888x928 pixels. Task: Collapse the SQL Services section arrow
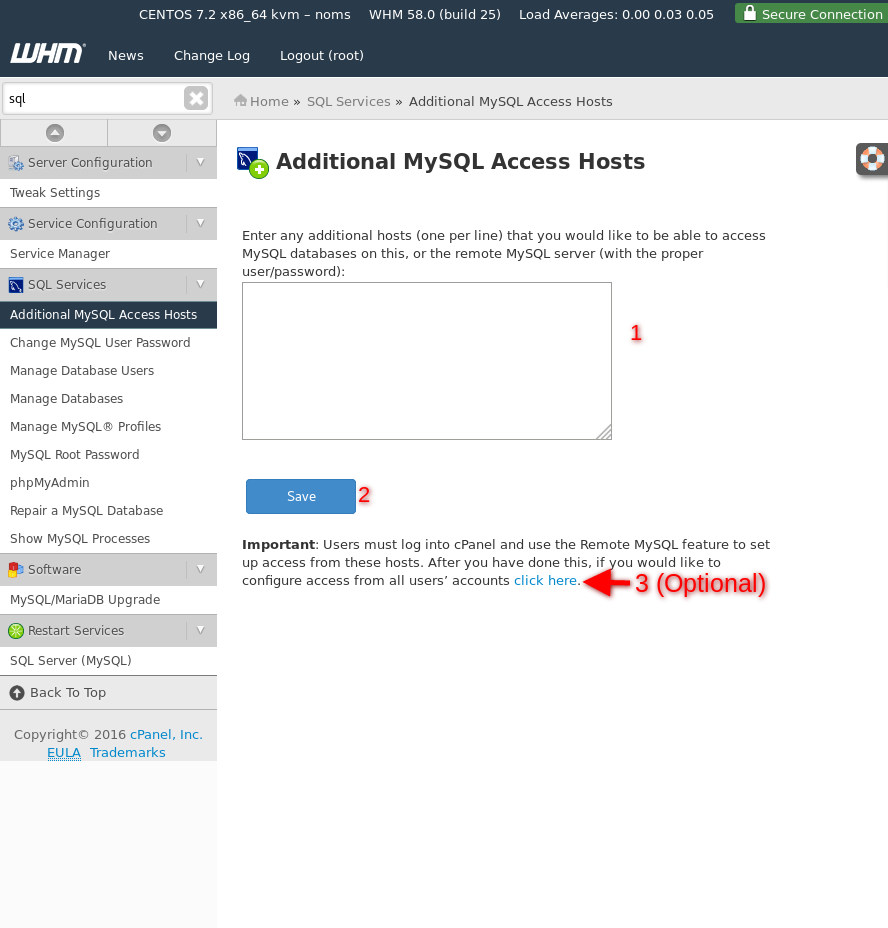(x=200, y=284)
